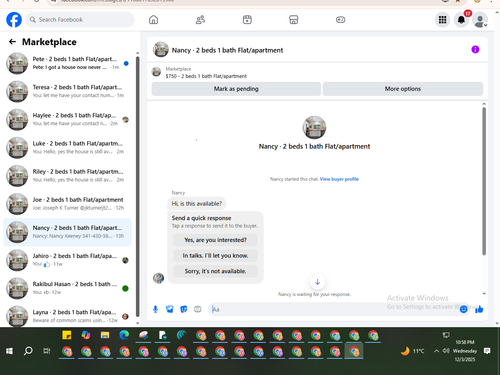500x375 pixels.
Task: Open Haylee's conversation in the list
Action: point(67,119)
